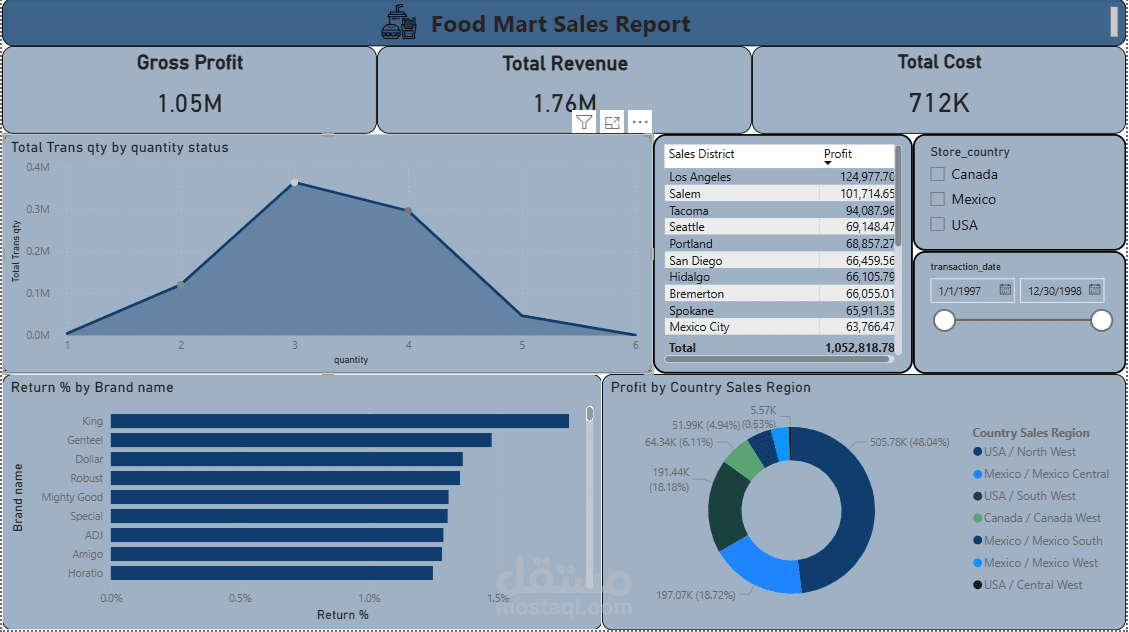Screen dimensions: 1129x632
Task: Select the Total Cost card
Action: pos(939,90)
